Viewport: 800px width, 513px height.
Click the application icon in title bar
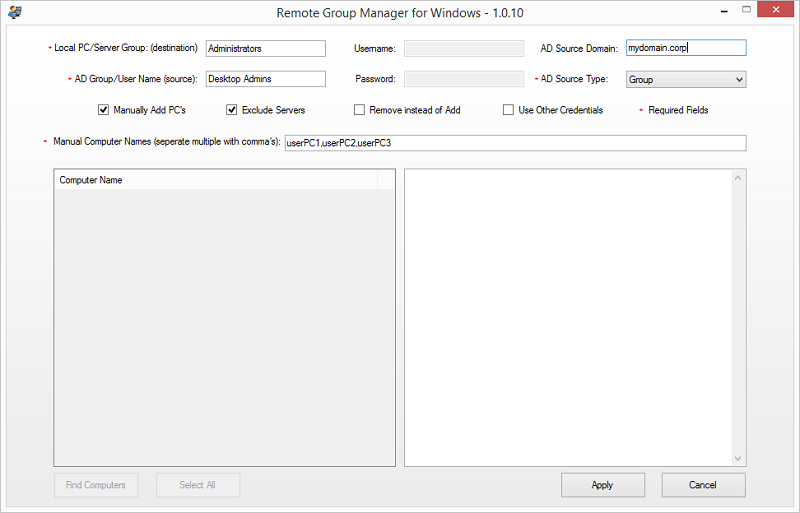tap(15, 12)
